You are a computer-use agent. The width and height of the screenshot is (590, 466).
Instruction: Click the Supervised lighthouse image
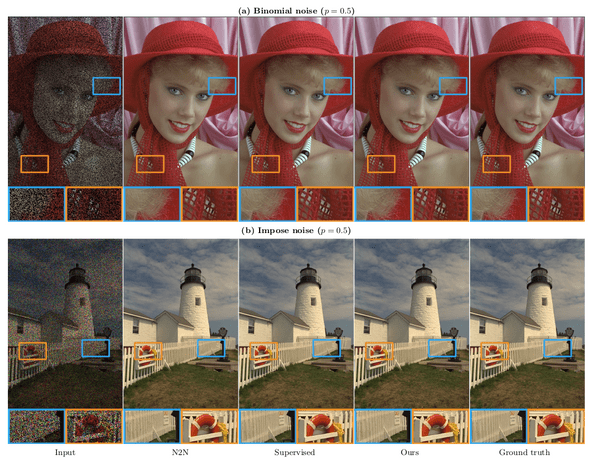click(x=296, y=323)
